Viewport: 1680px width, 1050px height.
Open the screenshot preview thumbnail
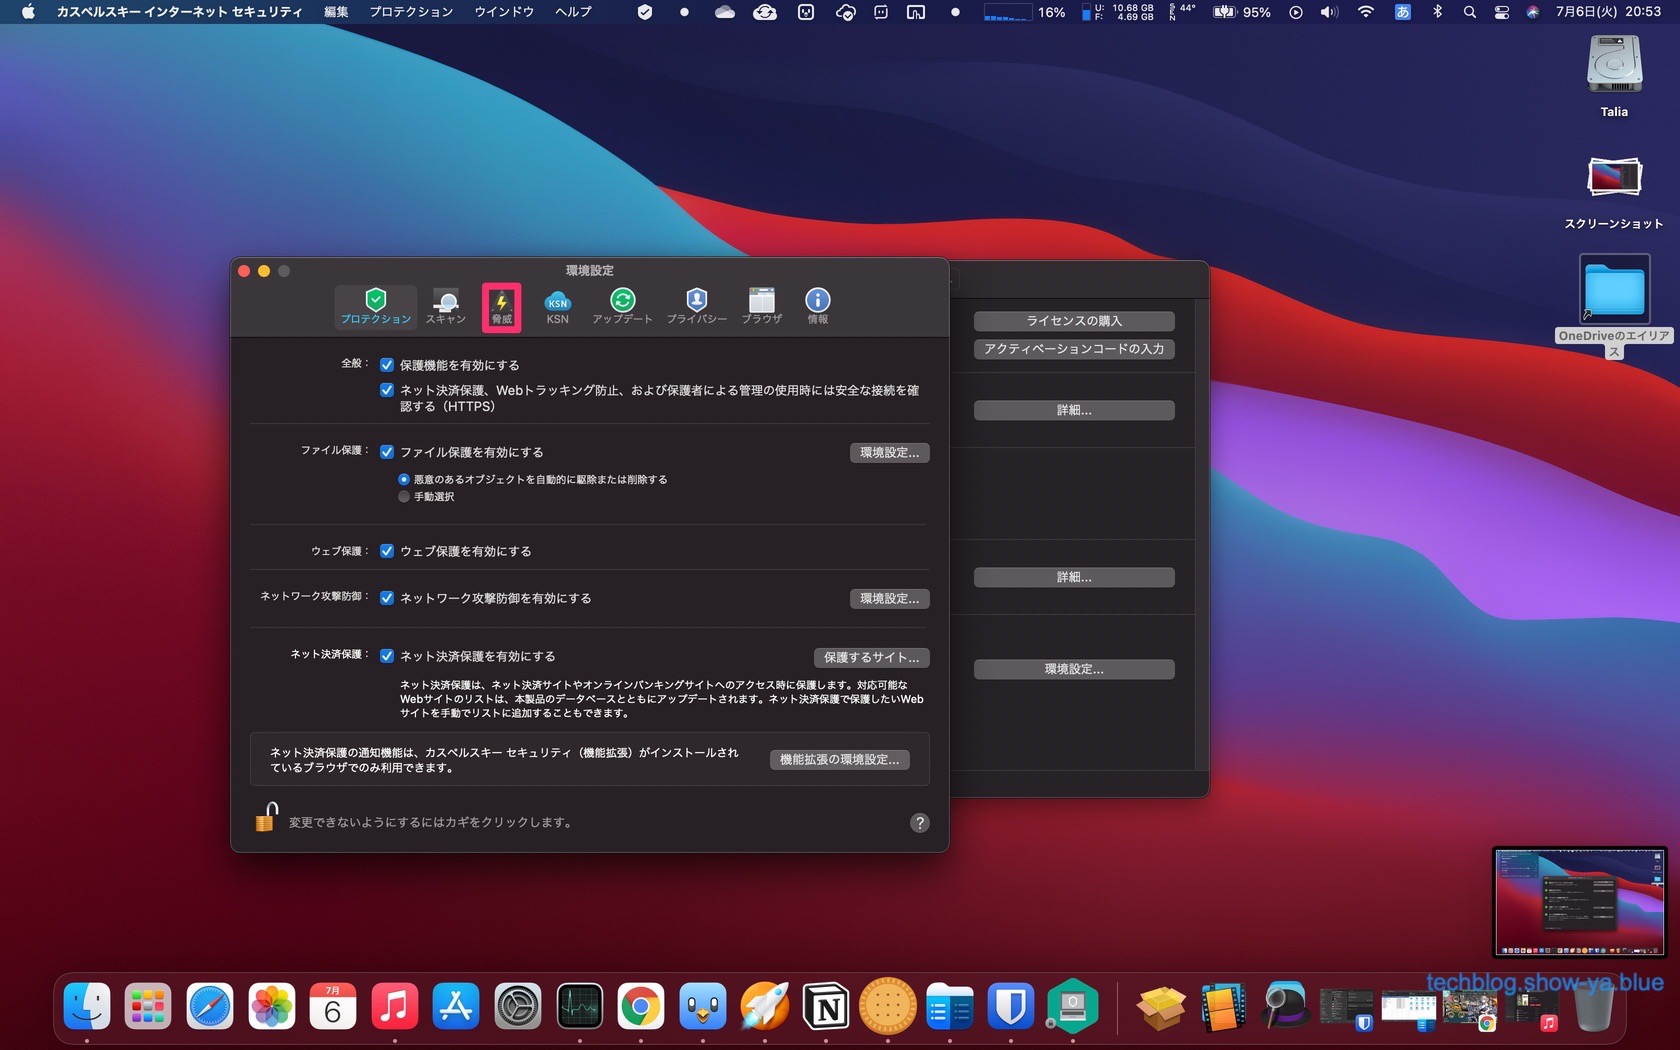(x=1579, y=902)
